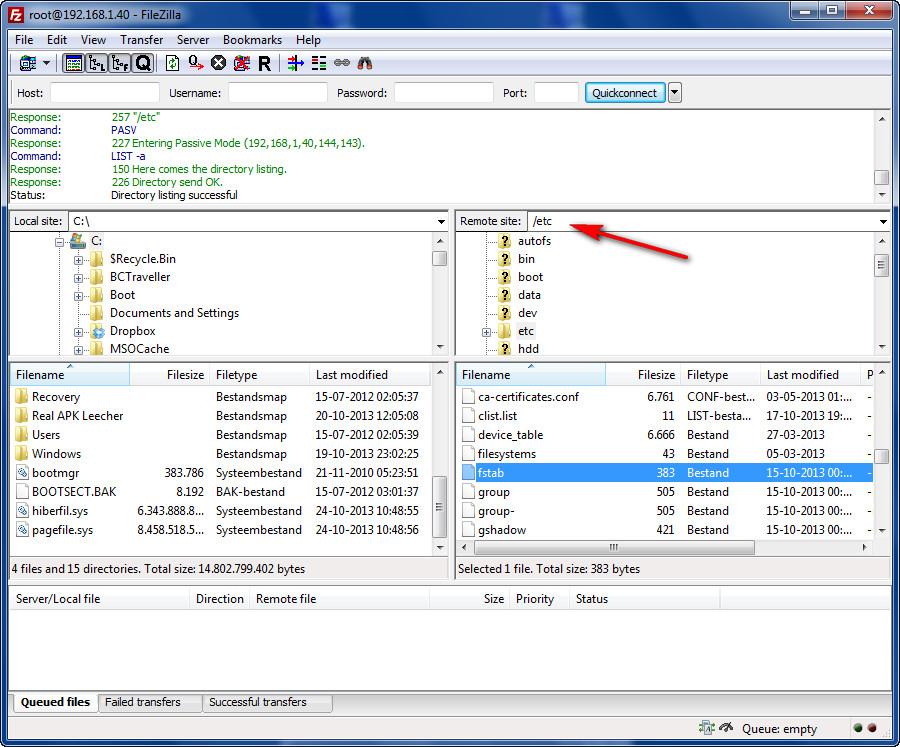Select the ca-certificates.conf remote file
The height and width of the screenshot is (747, 900).
click(666, 397)
